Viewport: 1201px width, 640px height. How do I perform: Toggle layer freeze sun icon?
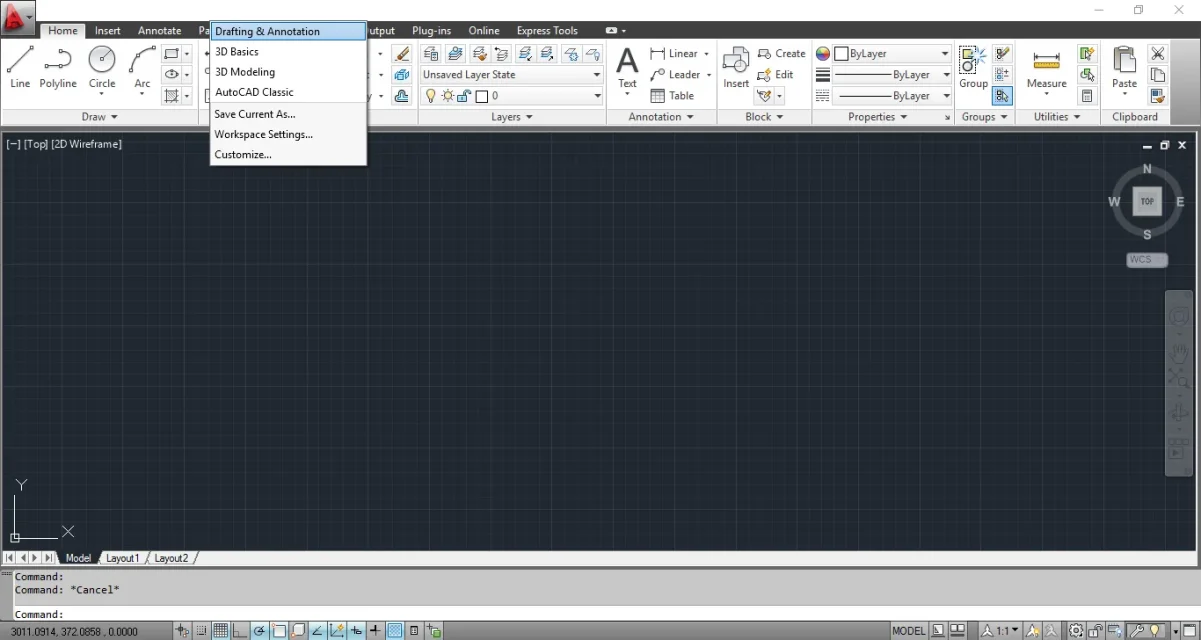[447, 96]
